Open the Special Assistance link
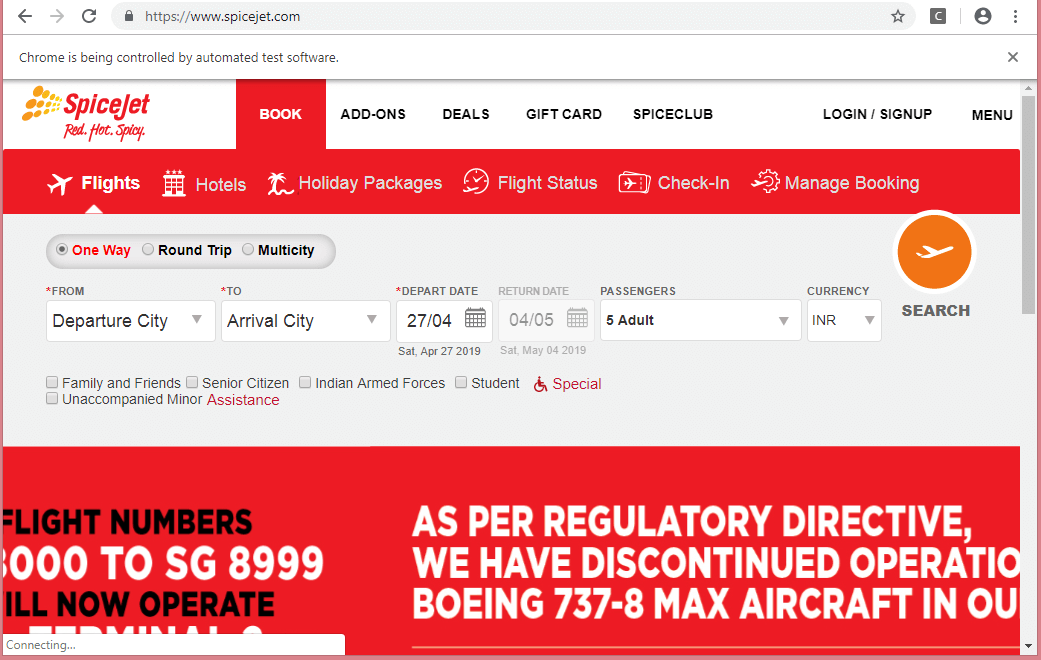Viewport: 1041px width, 660px height. click(576, 384)
